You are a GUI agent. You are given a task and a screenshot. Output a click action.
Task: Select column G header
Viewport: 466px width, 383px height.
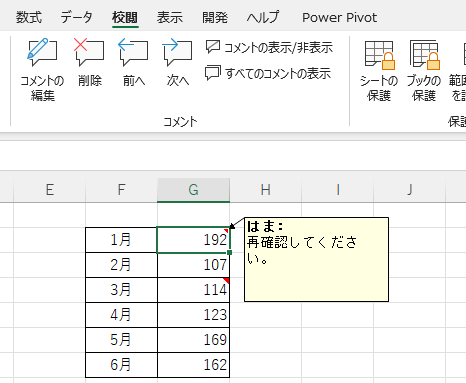click(193, 190)
